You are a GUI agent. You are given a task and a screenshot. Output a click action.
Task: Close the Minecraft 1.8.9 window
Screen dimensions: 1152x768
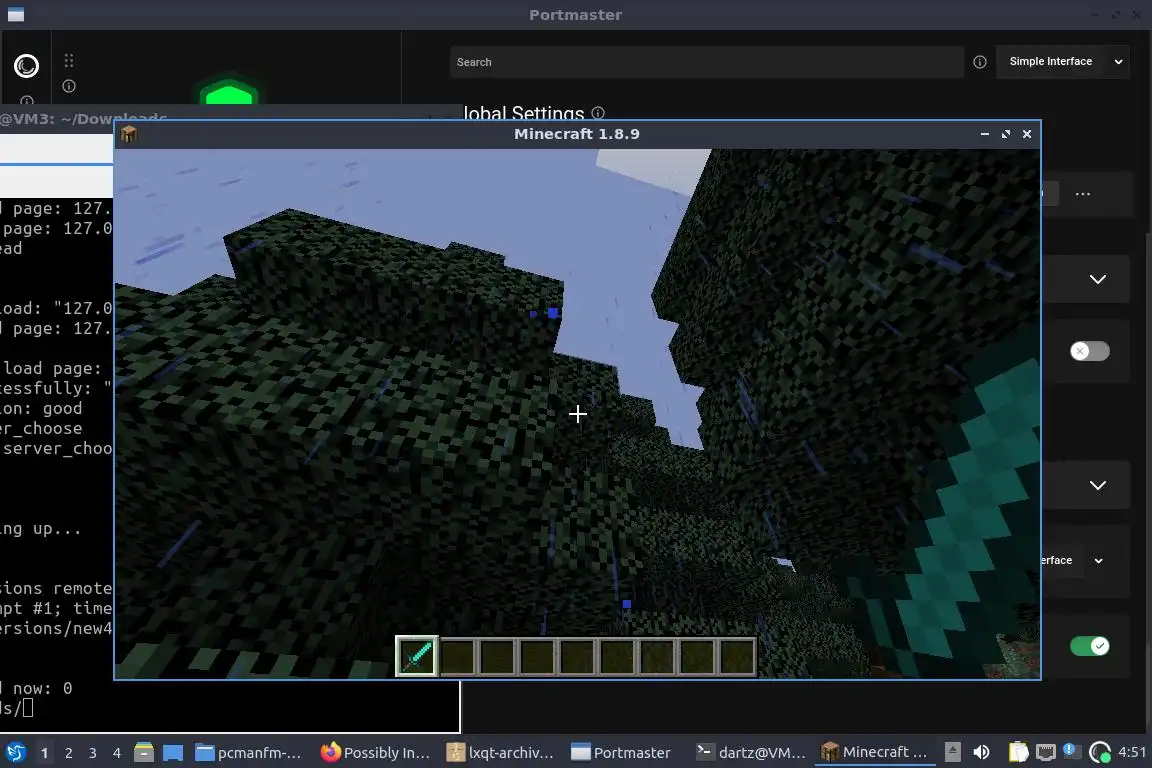coord(1027,134)
